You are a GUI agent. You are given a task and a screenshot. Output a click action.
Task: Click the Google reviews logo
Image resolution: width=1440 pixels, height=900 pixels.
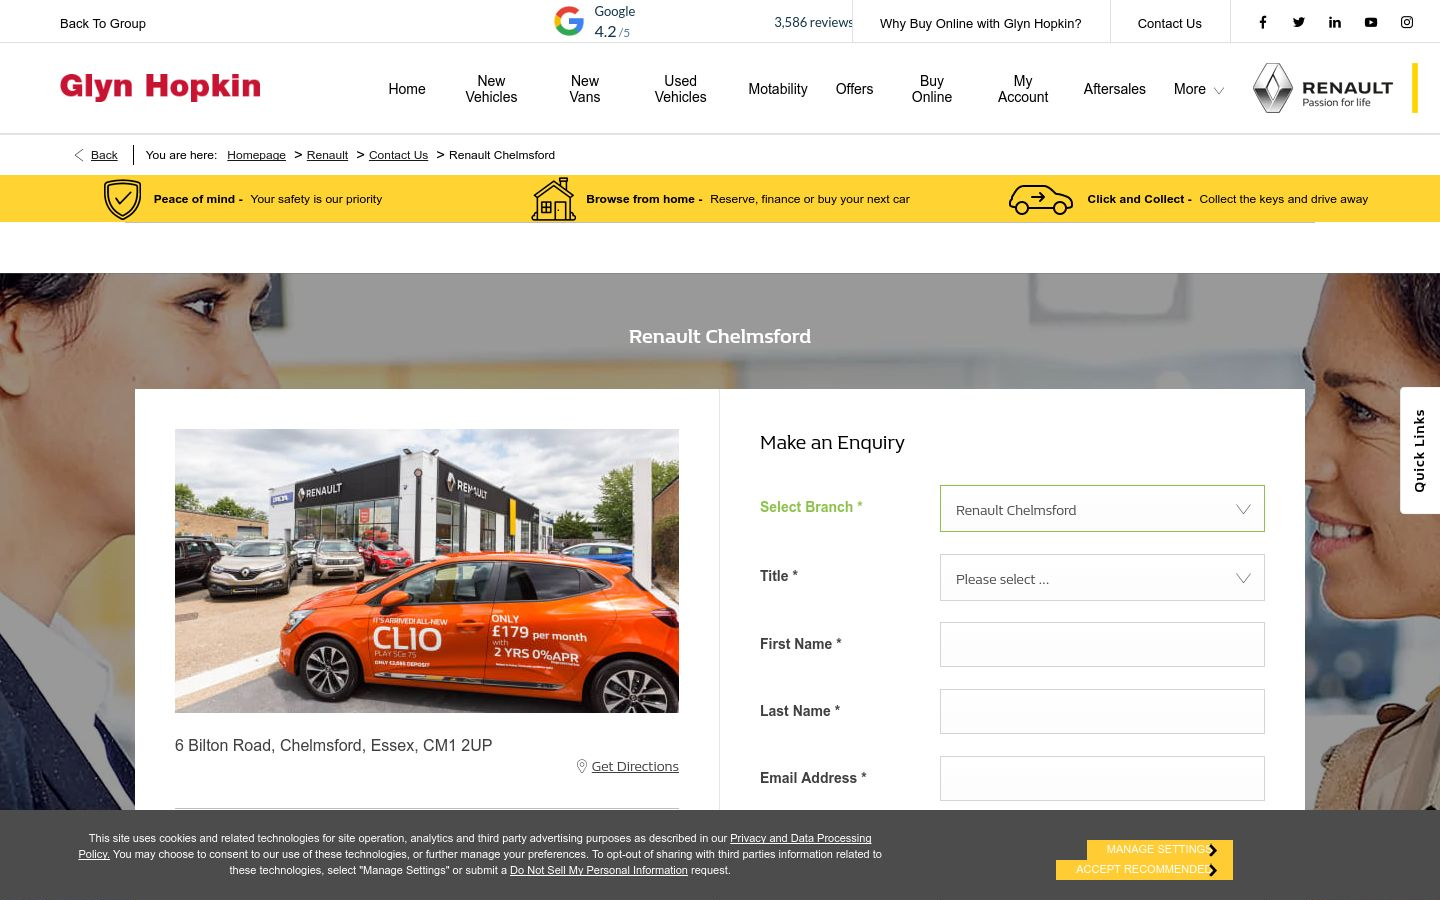569,21
